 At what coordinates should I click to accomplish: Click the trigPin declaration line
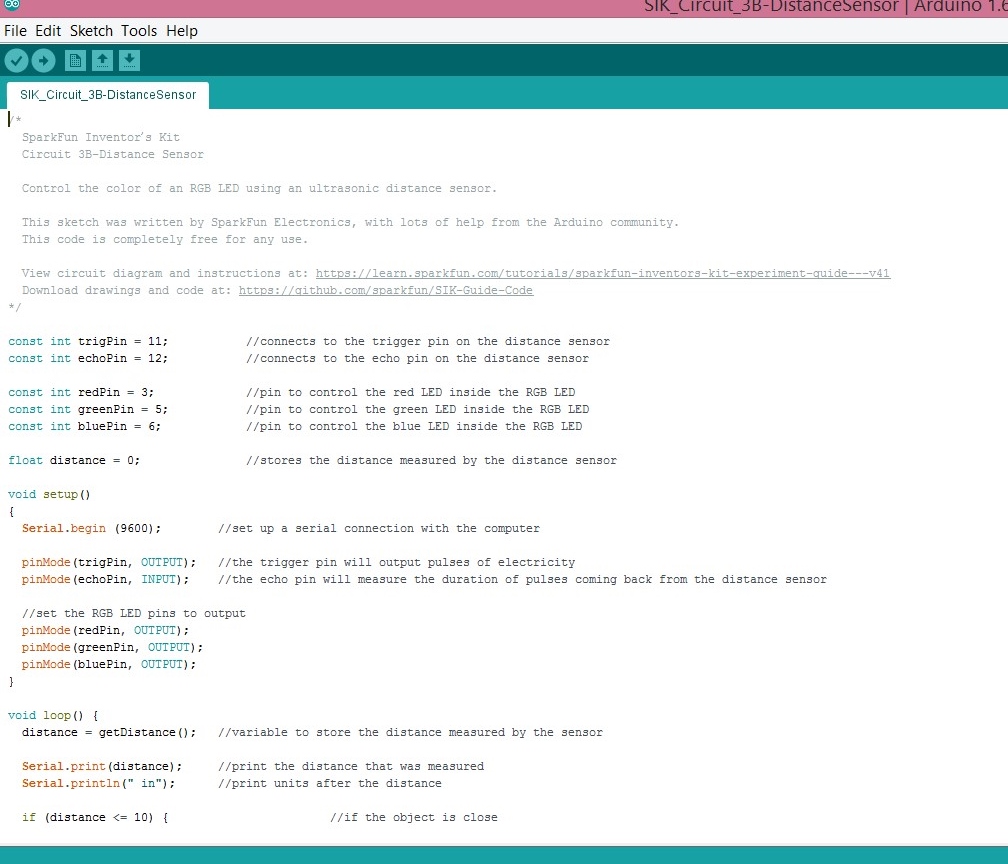tap(90, 341)
